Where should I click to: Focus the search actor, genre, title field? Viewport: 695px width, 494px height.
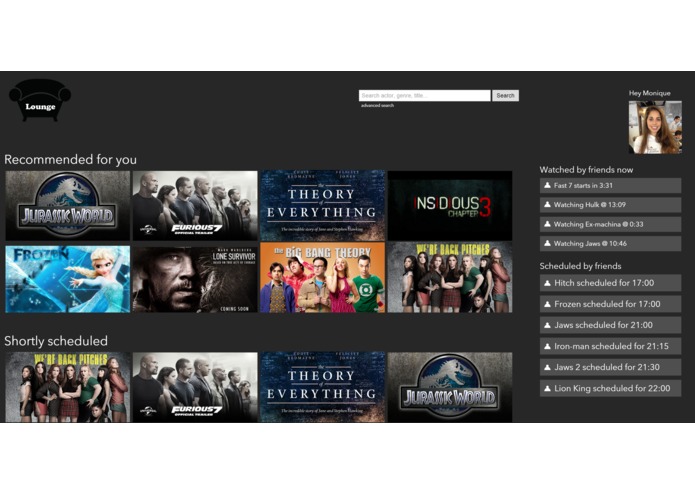click(425, 95)
